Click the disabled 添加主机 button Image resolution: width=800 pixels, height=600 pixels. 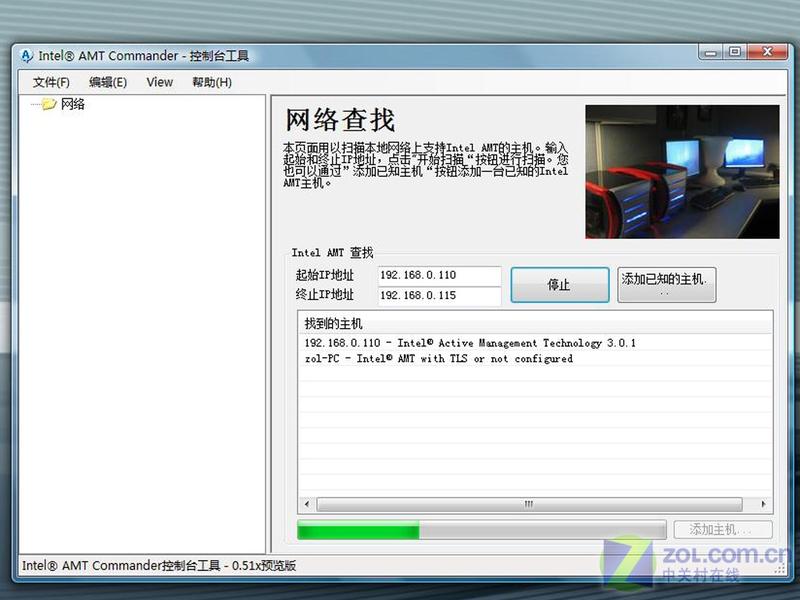[x=722, y=530]
